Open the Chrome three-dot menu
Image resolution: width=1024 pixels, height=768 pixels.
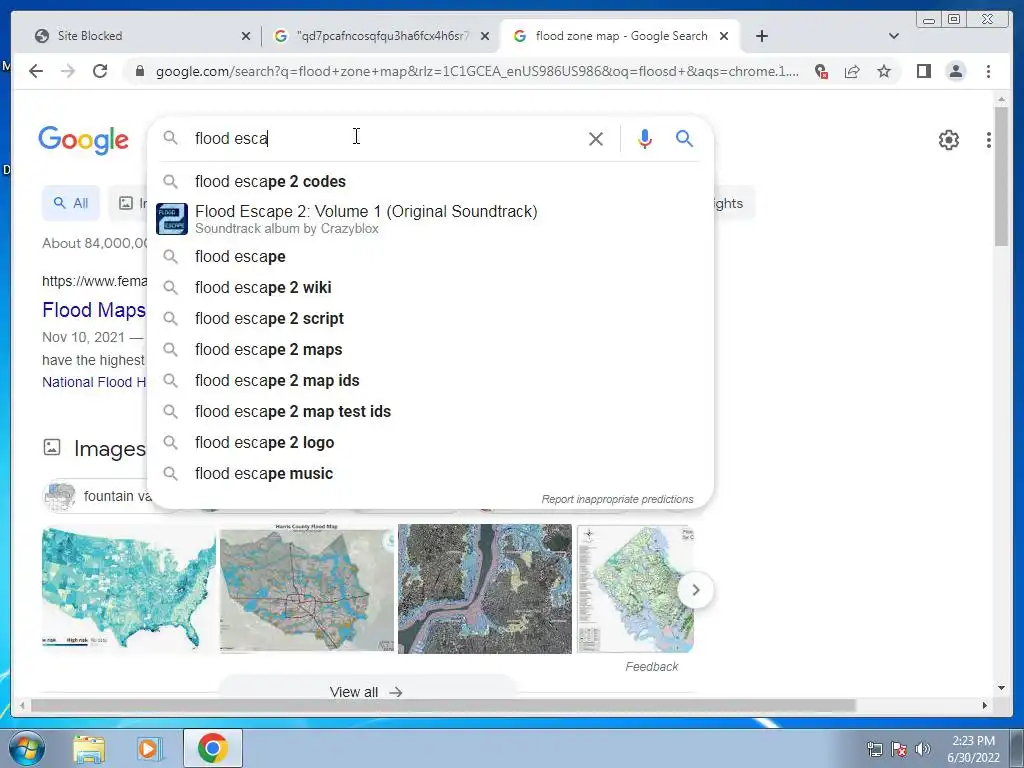click(988, 71)
